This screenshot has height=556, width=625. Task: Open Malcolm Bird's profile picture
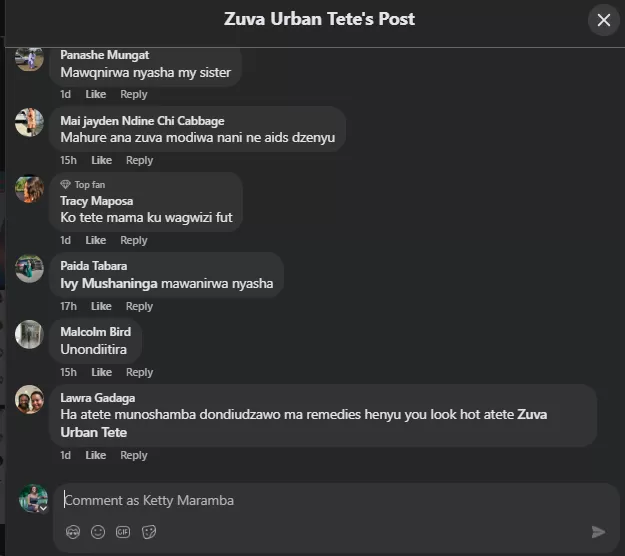(29, 334)
